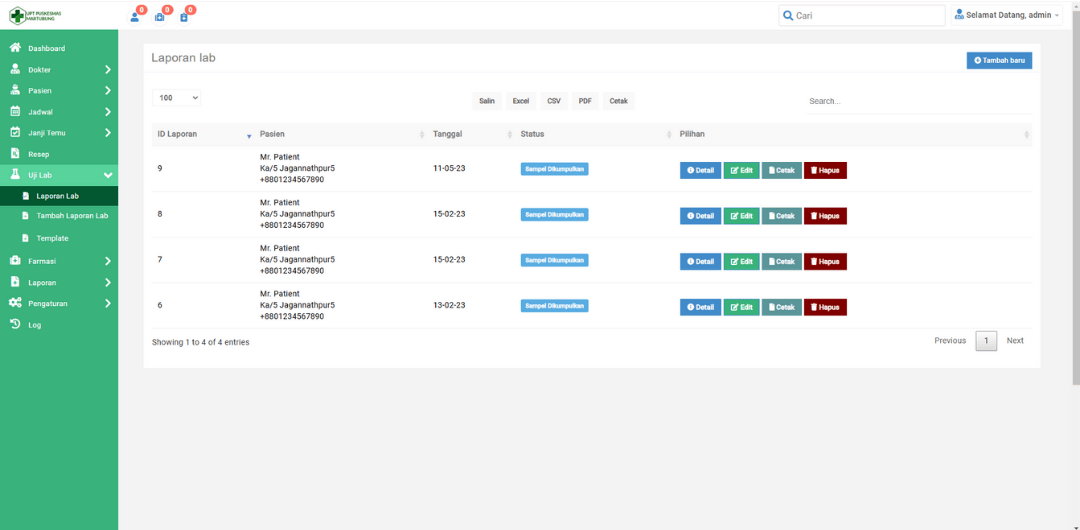1080x530 pixels.
Task: Expand the Farmasi sidebar menu
Action: (59, 261)
